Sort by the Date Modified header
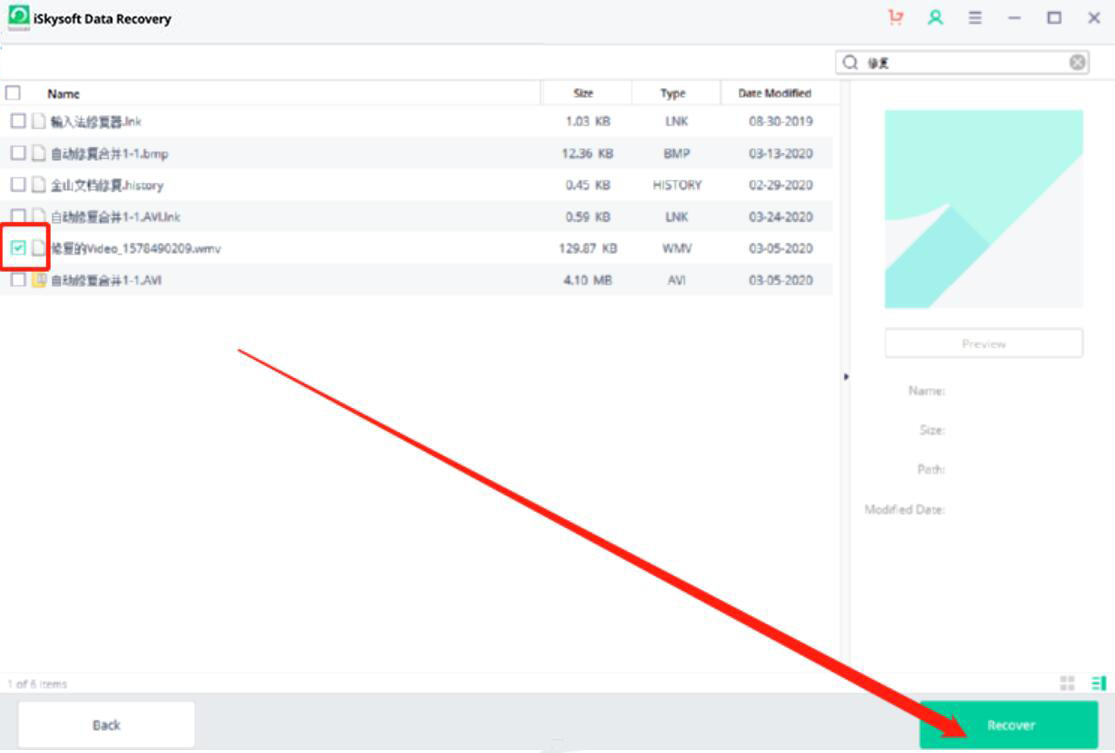 tap(774, 93)
